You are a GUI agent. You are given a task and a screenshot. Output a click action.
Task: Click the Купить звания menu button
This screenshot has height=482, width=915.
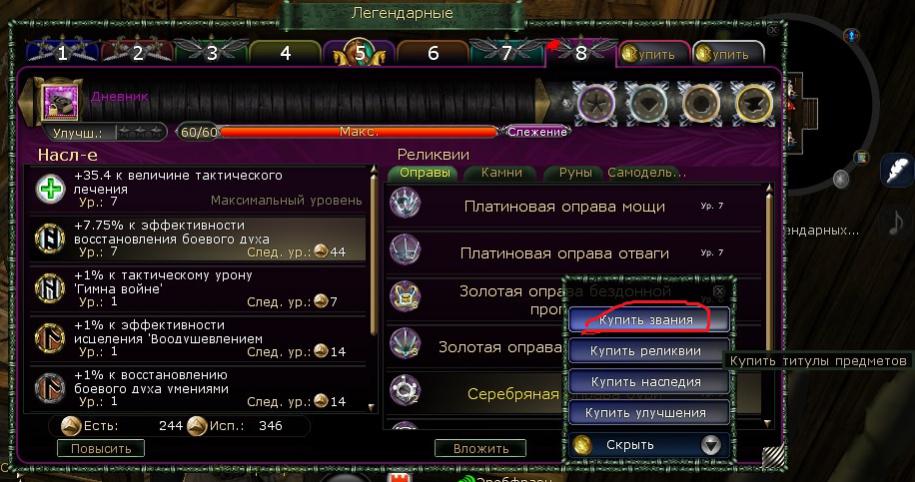point(648,320)
